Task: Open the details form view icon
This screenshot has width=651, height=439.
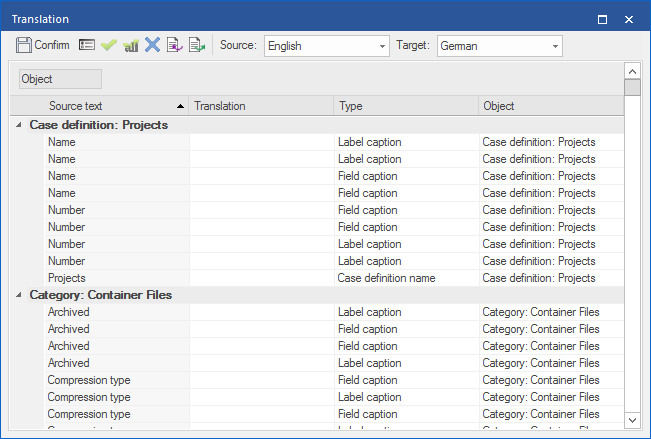Action: (x=87, y=45)
